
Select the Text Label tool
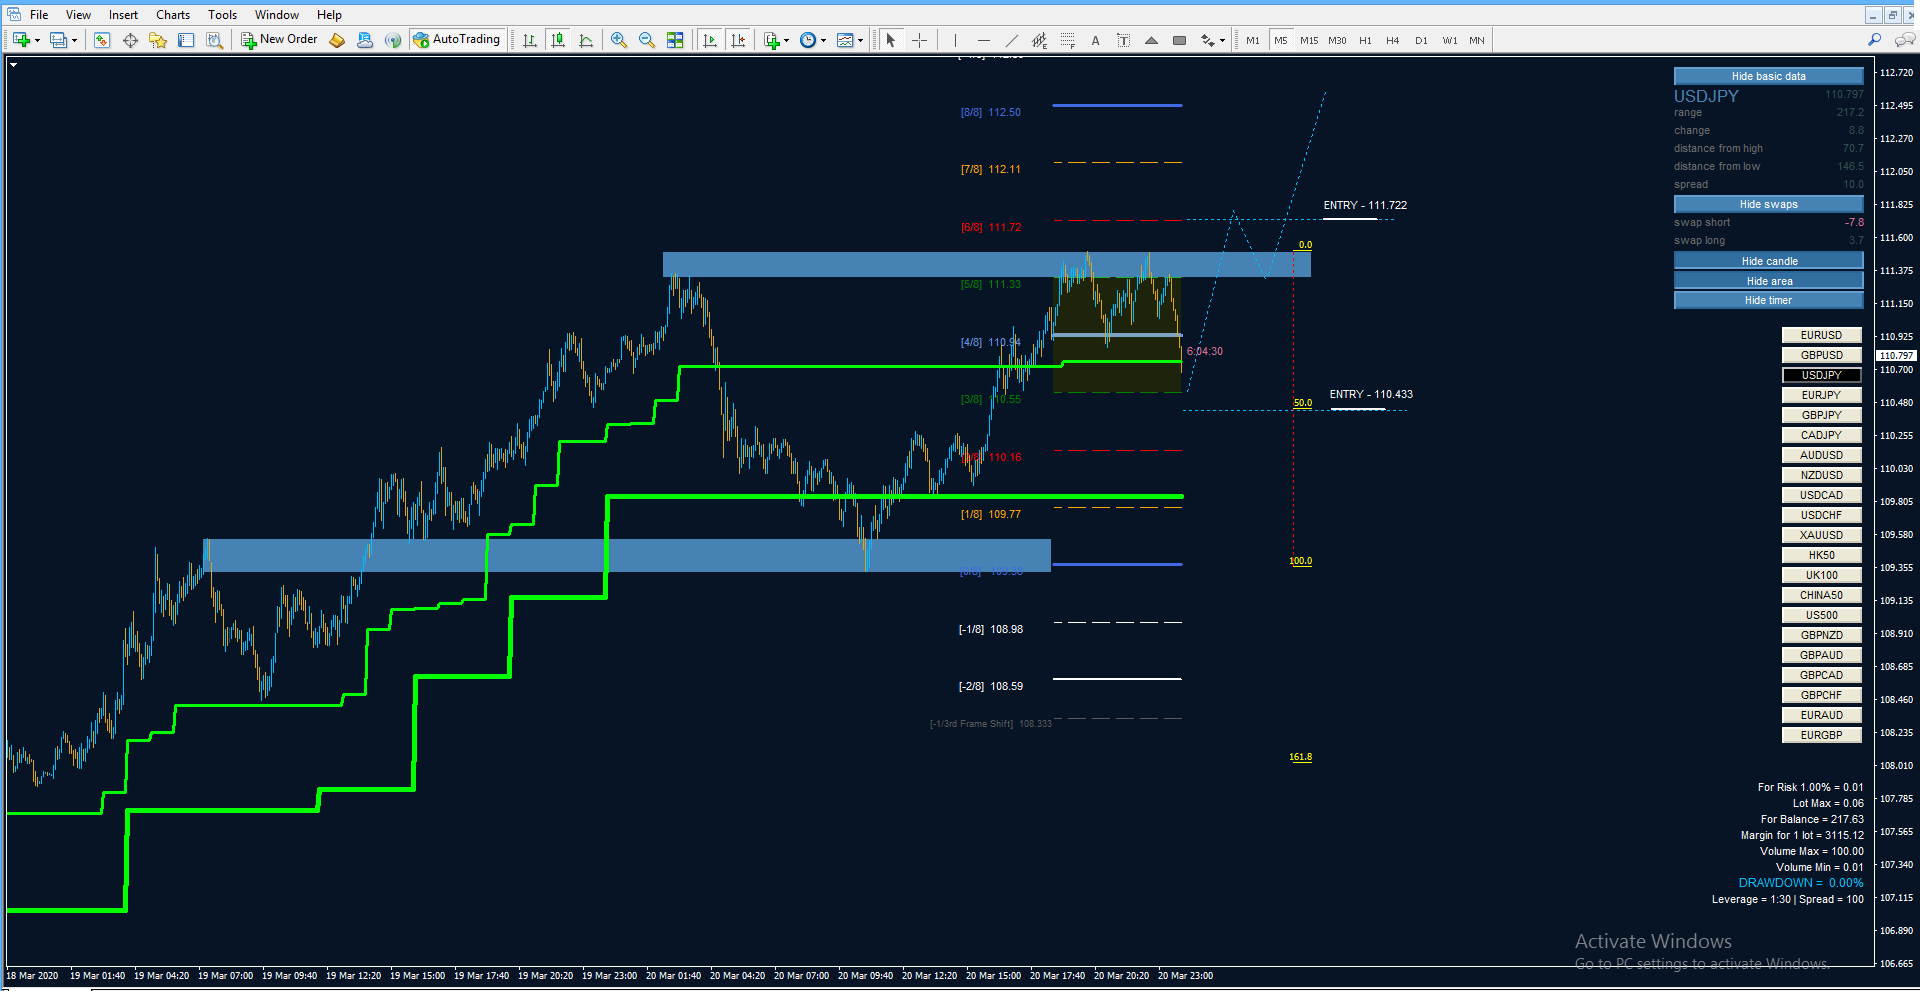click(1123, 40)
